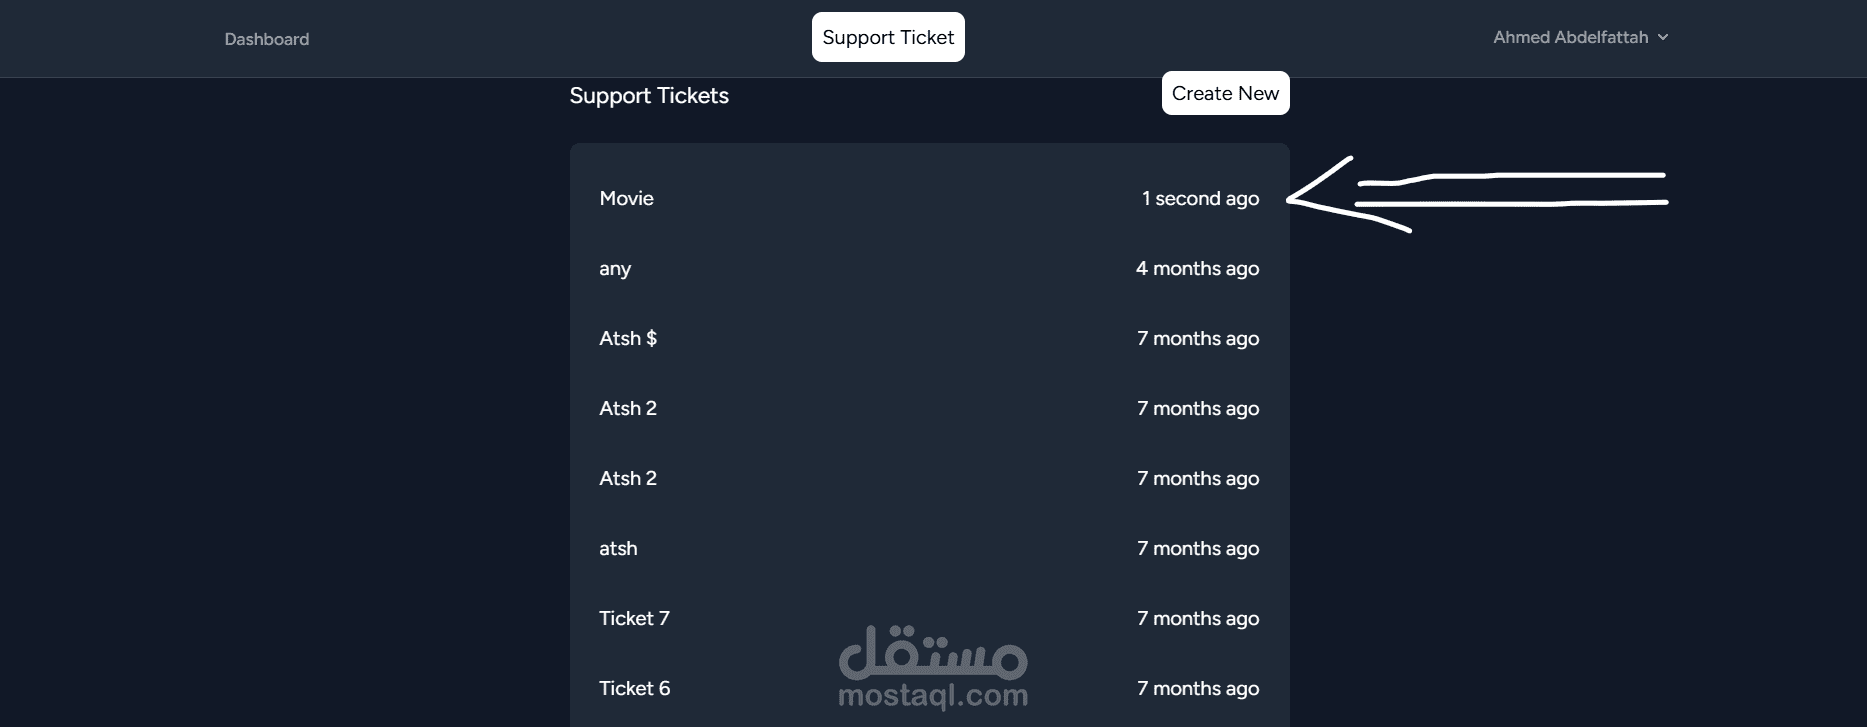Click the Atsh $ ticket's timestamp

click(1198, 338)
